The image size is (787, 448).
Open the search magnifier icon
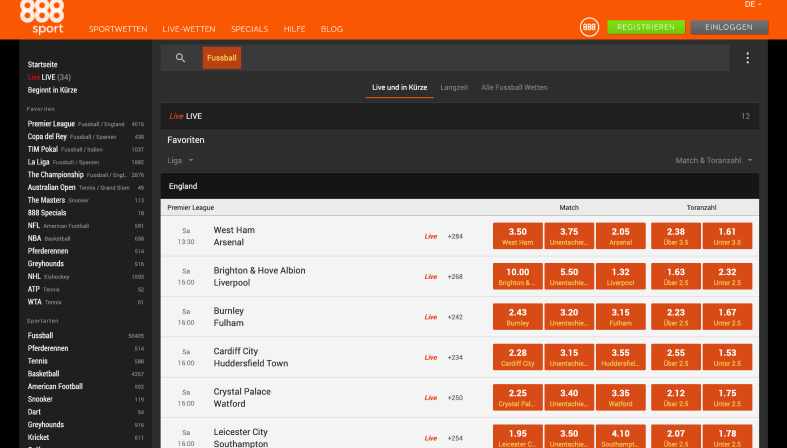(x=181, y=58)
